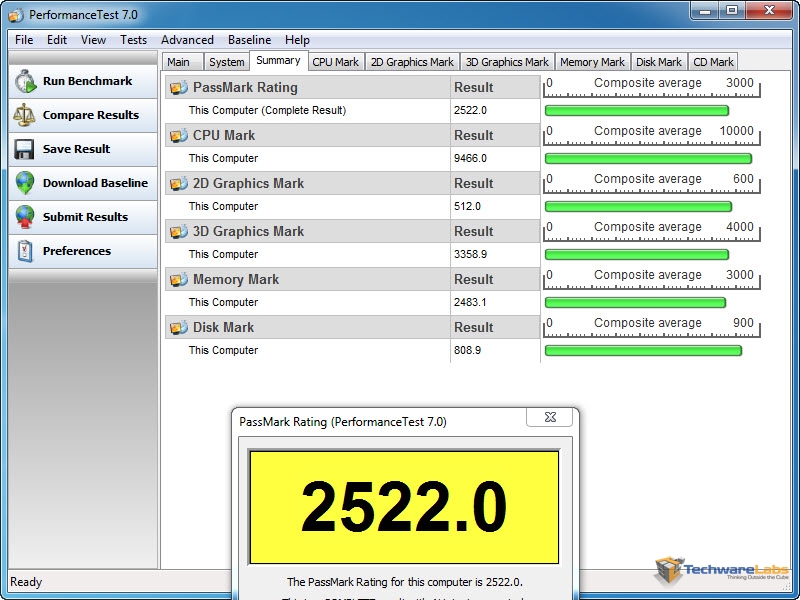Click the CPU Mark row icon

[x=179, y=136]
